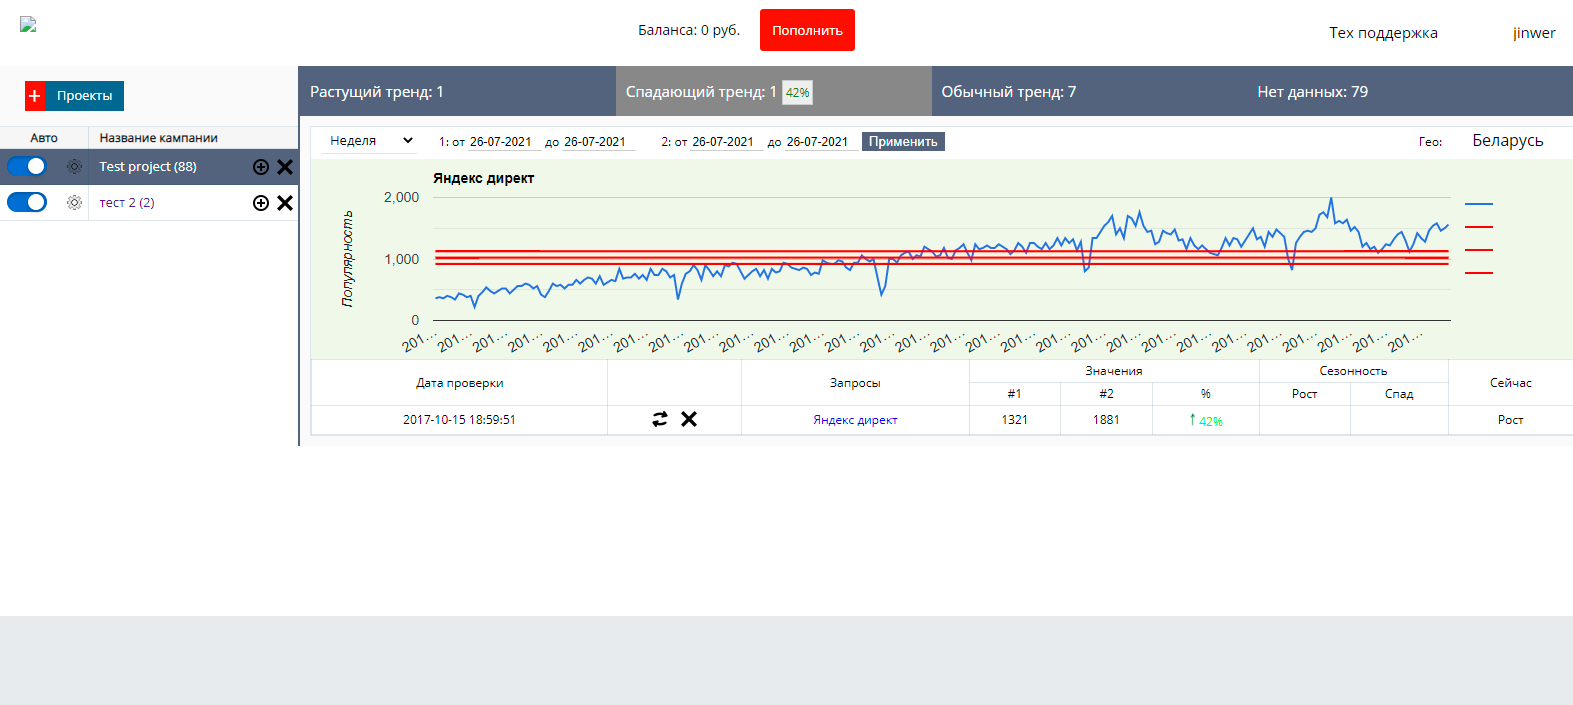Screen dimensions: 1573x705
Task: Click the plus-circle icon on тест 2 row
Action: click(261, 203)
